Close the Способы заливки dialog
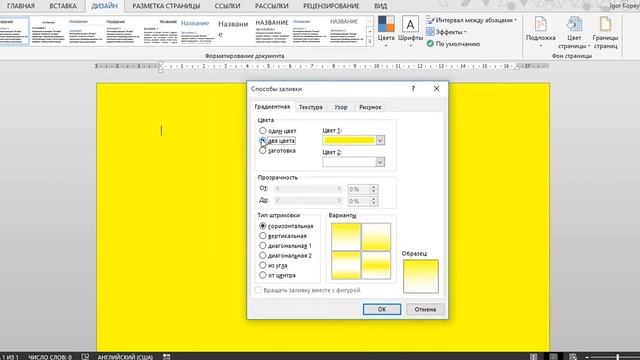Screen dimensions: 640x360 (x=436, y=89)
